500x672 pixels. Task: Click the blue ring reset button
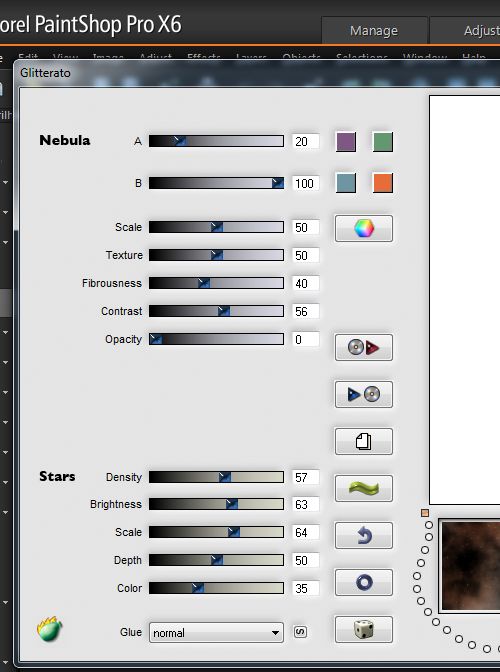363,582
